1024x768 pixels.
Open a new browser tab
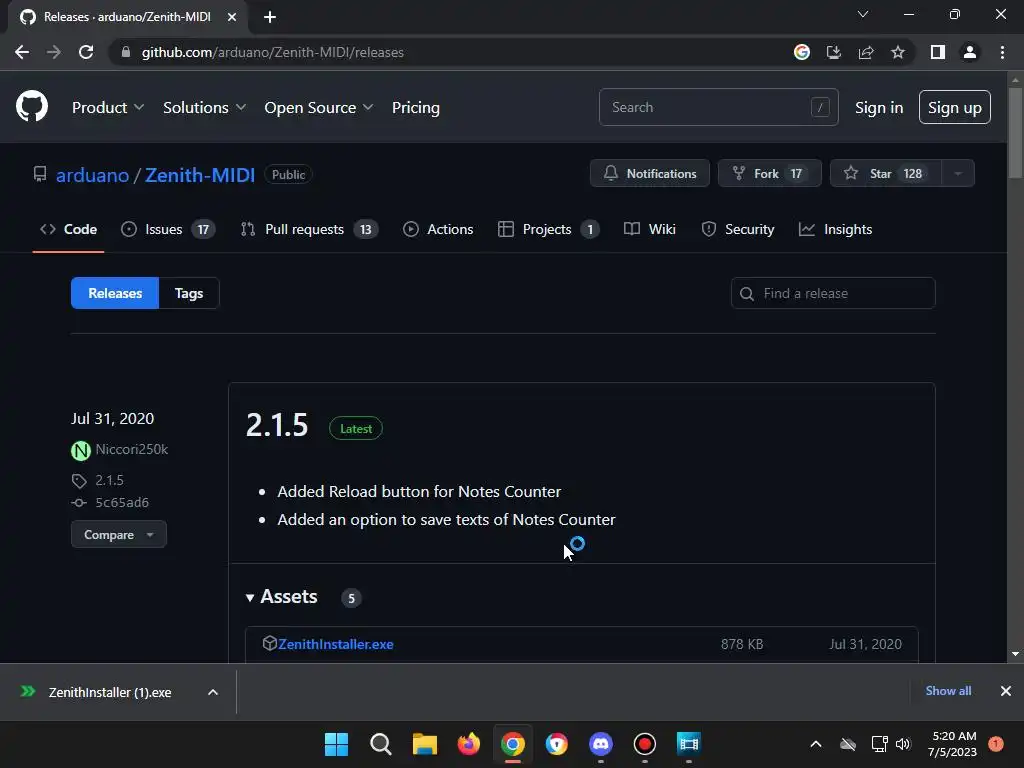tap(270, 17)
